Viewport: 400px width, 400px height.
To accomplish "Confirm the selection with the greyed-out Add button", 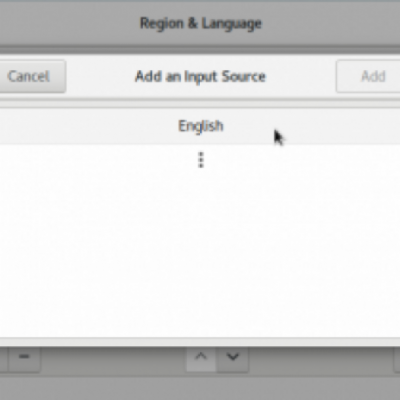I will coord(368,76).
